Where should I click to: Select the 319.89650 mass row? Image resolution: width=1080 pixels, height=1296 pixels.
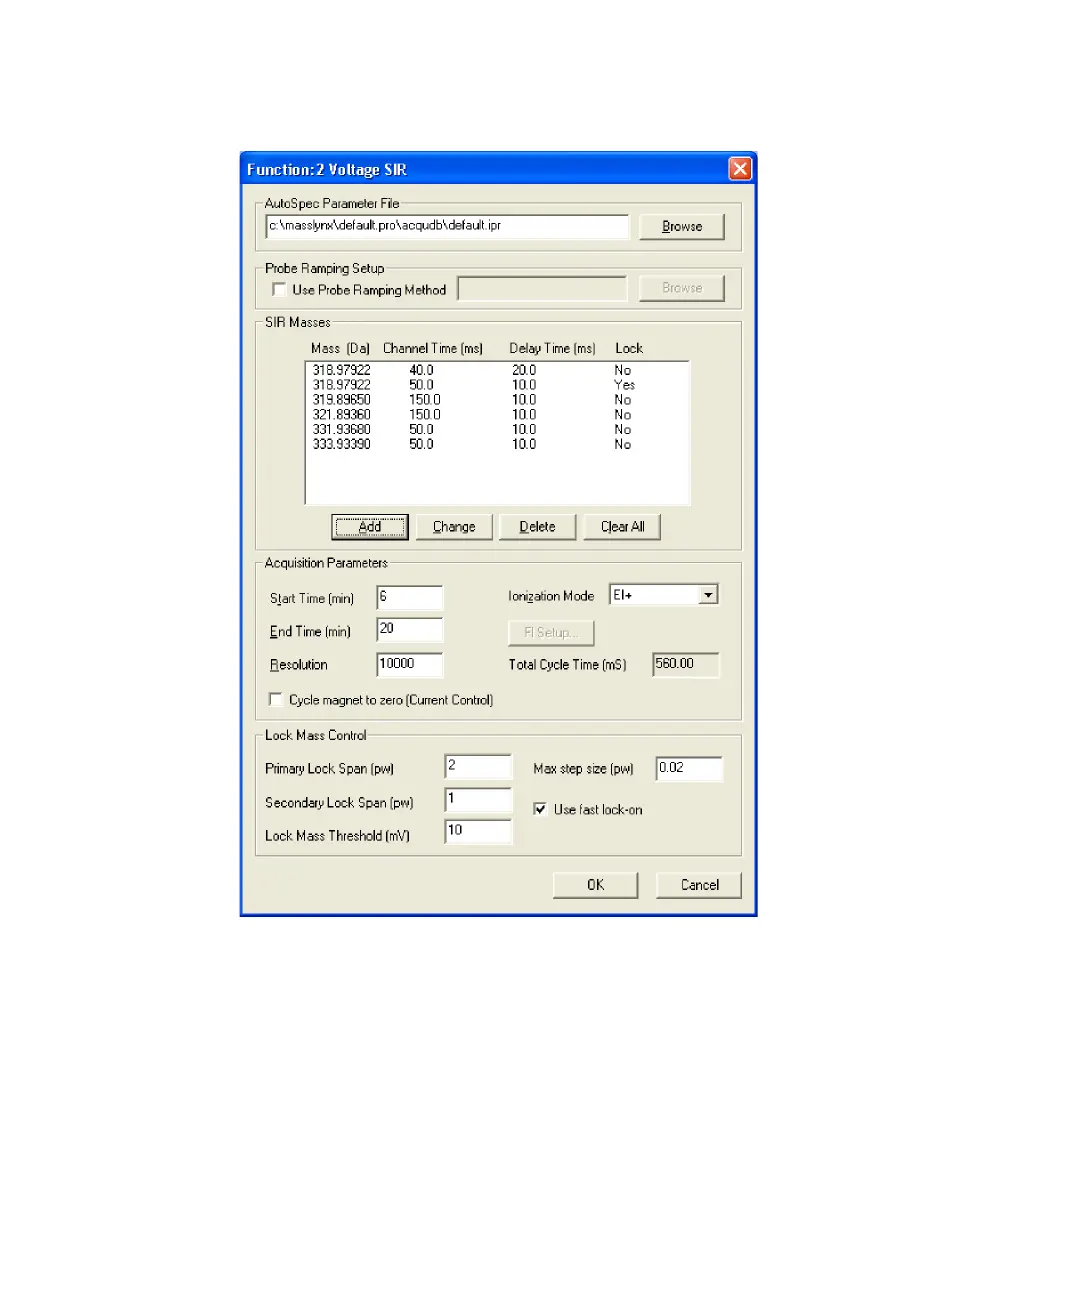point(496,399)
